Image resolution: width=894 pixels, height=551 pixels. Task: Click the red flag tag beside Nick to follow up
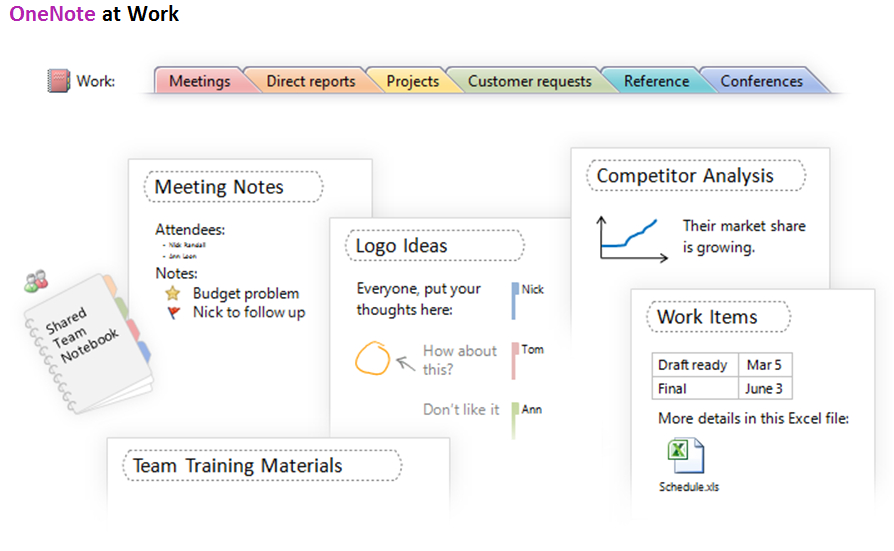173,313
